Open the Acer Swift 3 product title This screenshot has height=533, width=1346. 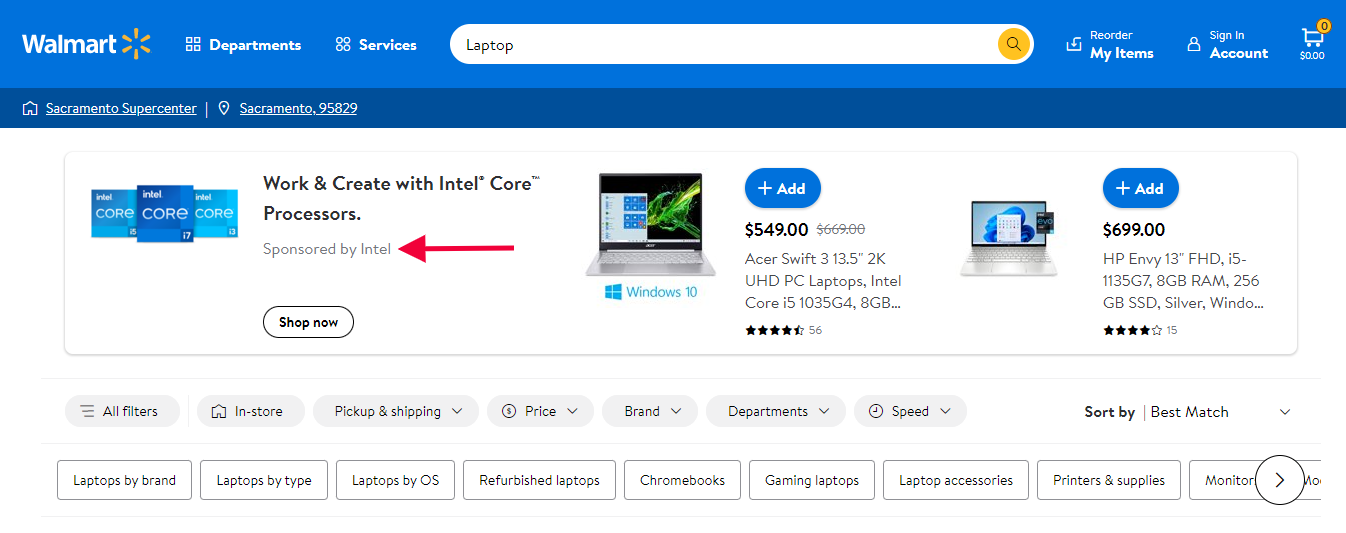[823, 279]
